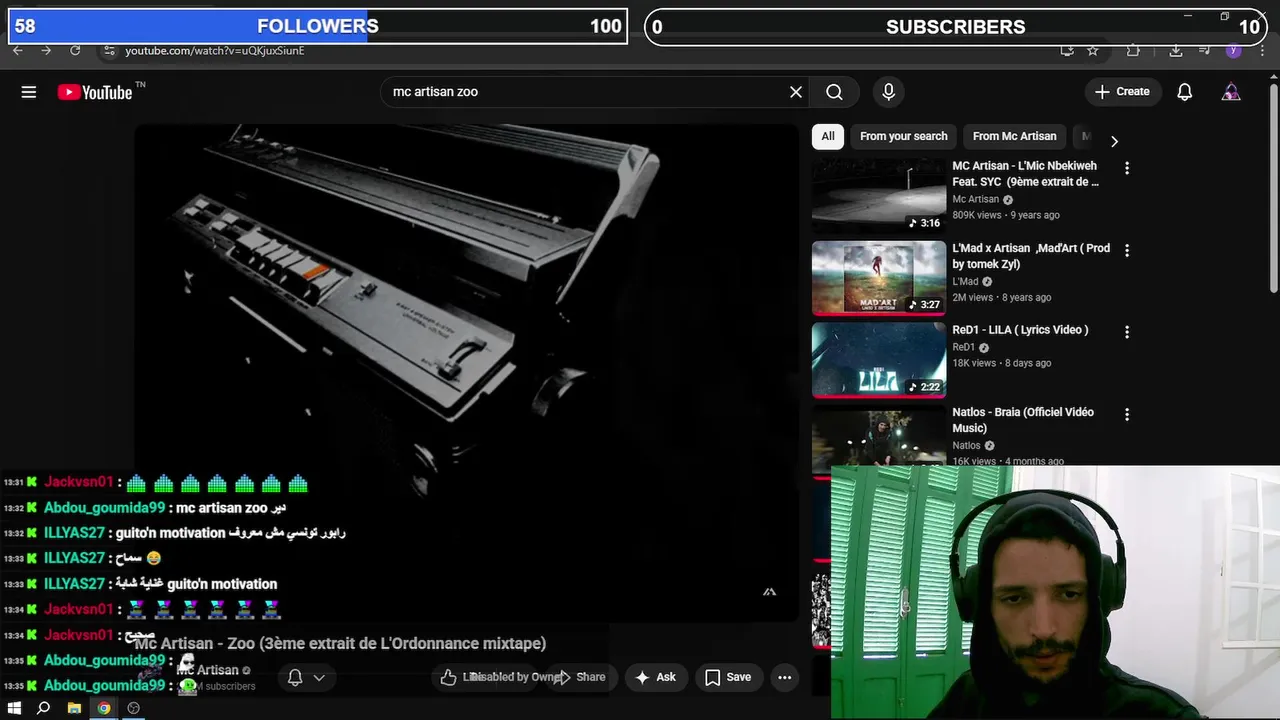Open OBS Studio from the taskbar
This screenshot has width=1280, height=720.
[133, 708]
